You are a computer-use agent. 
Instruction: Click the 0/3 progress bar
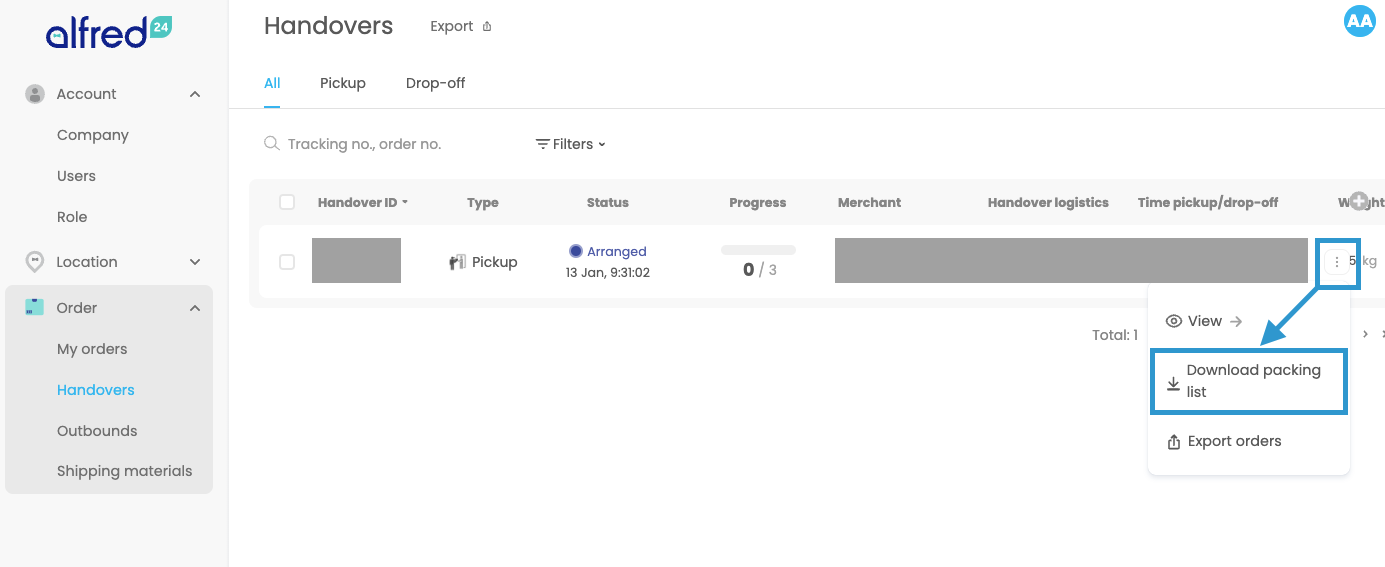(758, 250)
